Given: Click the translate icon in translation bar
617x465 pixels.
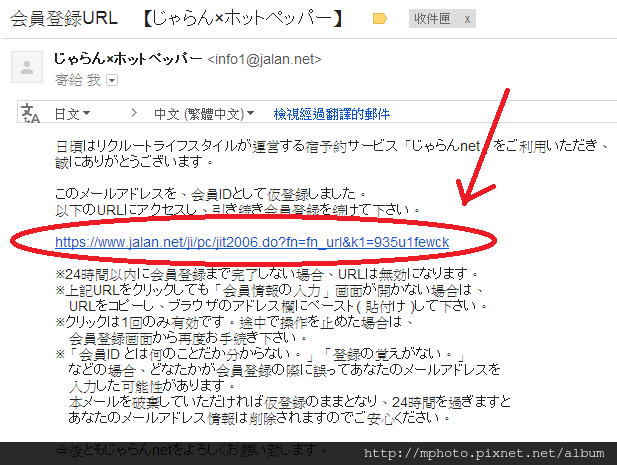Looking at the screenshot, I should [30, 113].
